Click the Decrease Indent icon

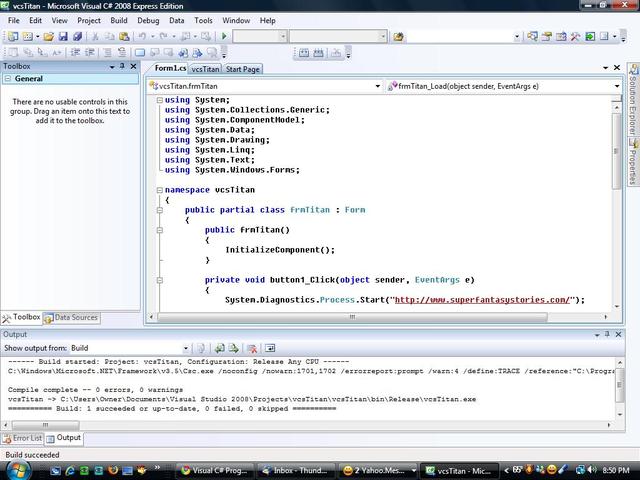(x=75, y=52)
